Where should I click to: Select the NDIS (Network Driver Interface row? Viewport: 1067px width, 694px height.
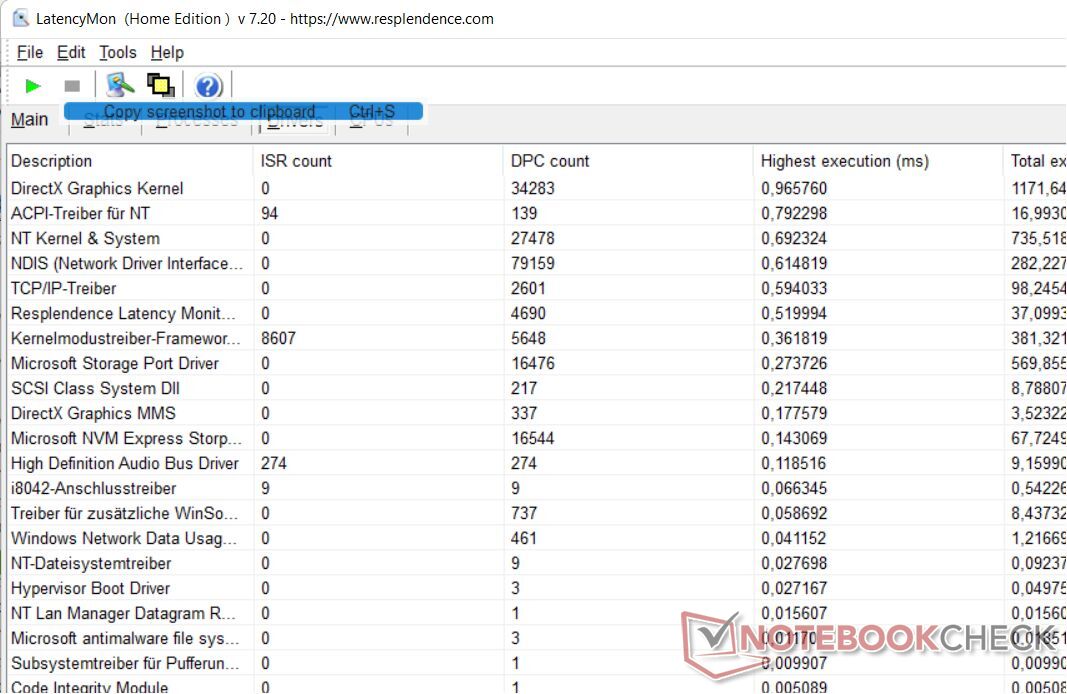(x=536, y=263)
